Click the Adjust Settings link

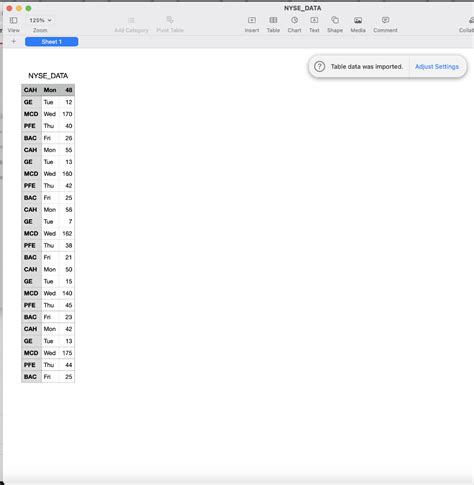point(437,67)
